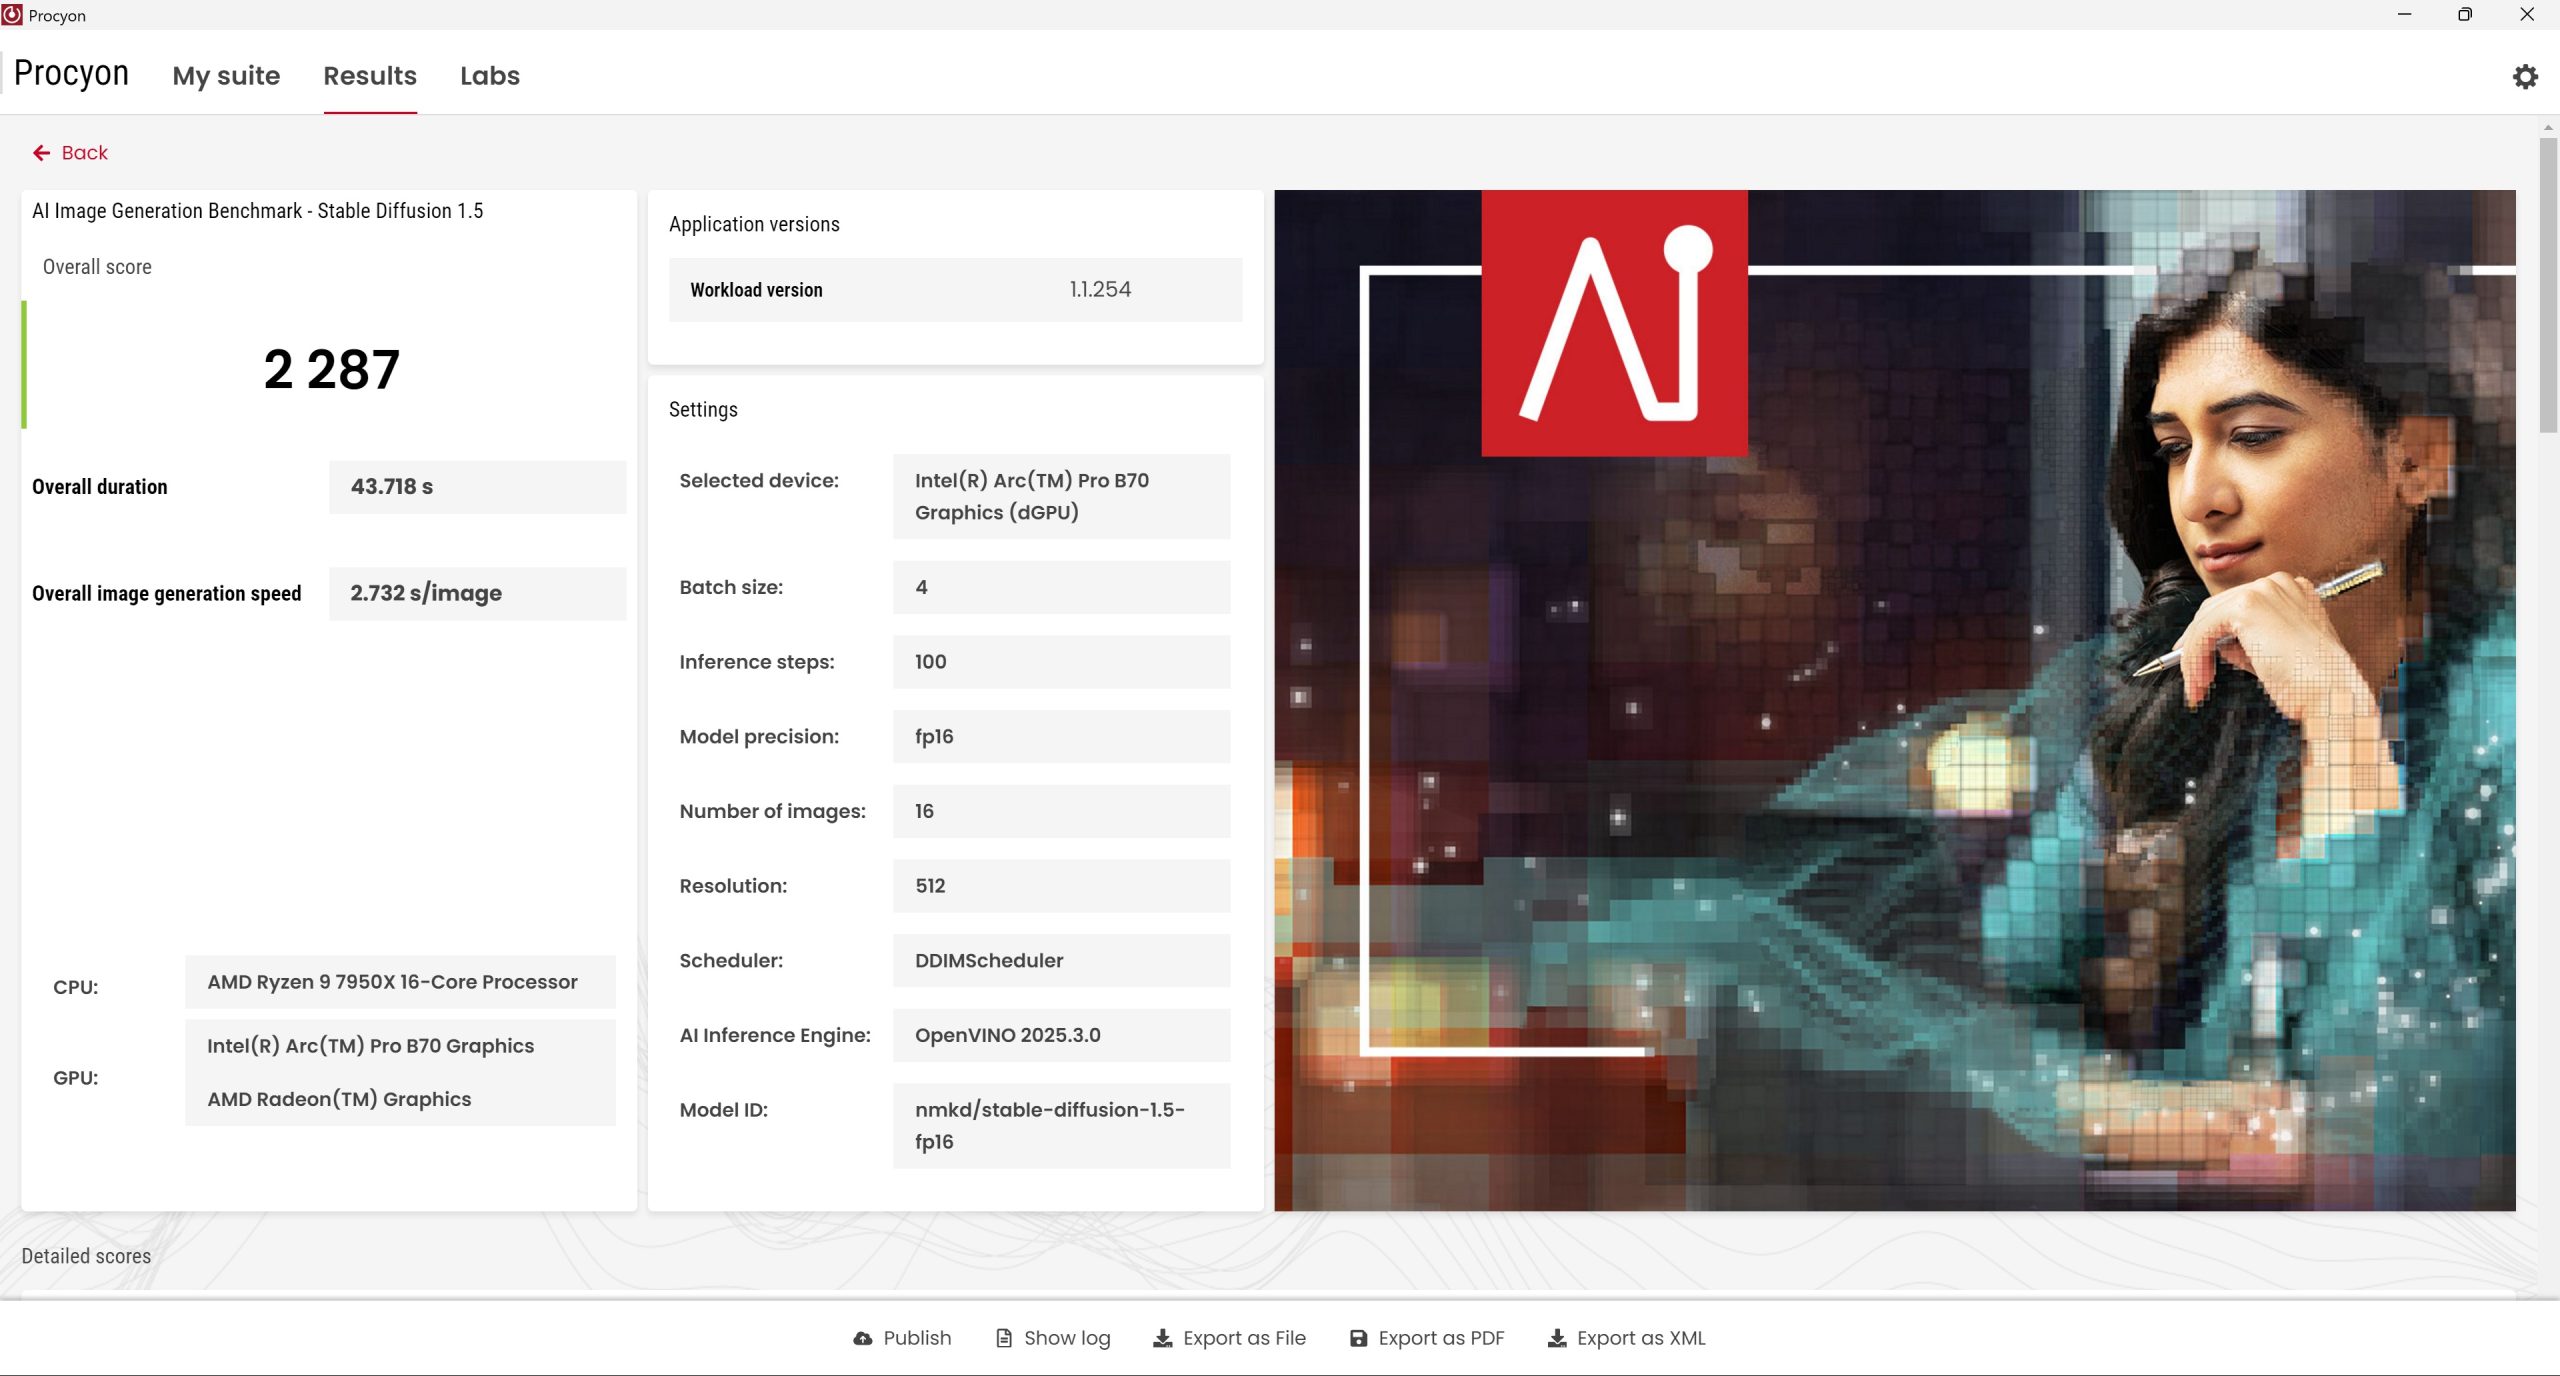
Task: Click the Procyon app icon in title bar
Action: click(12, 15)
